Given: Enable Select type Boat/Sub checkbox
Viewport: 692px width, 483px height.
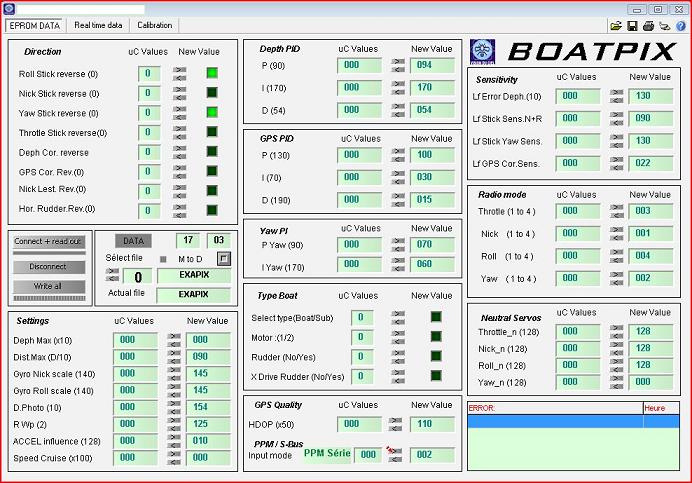Looking at the screenshot, I should click(x=436, y=318).
